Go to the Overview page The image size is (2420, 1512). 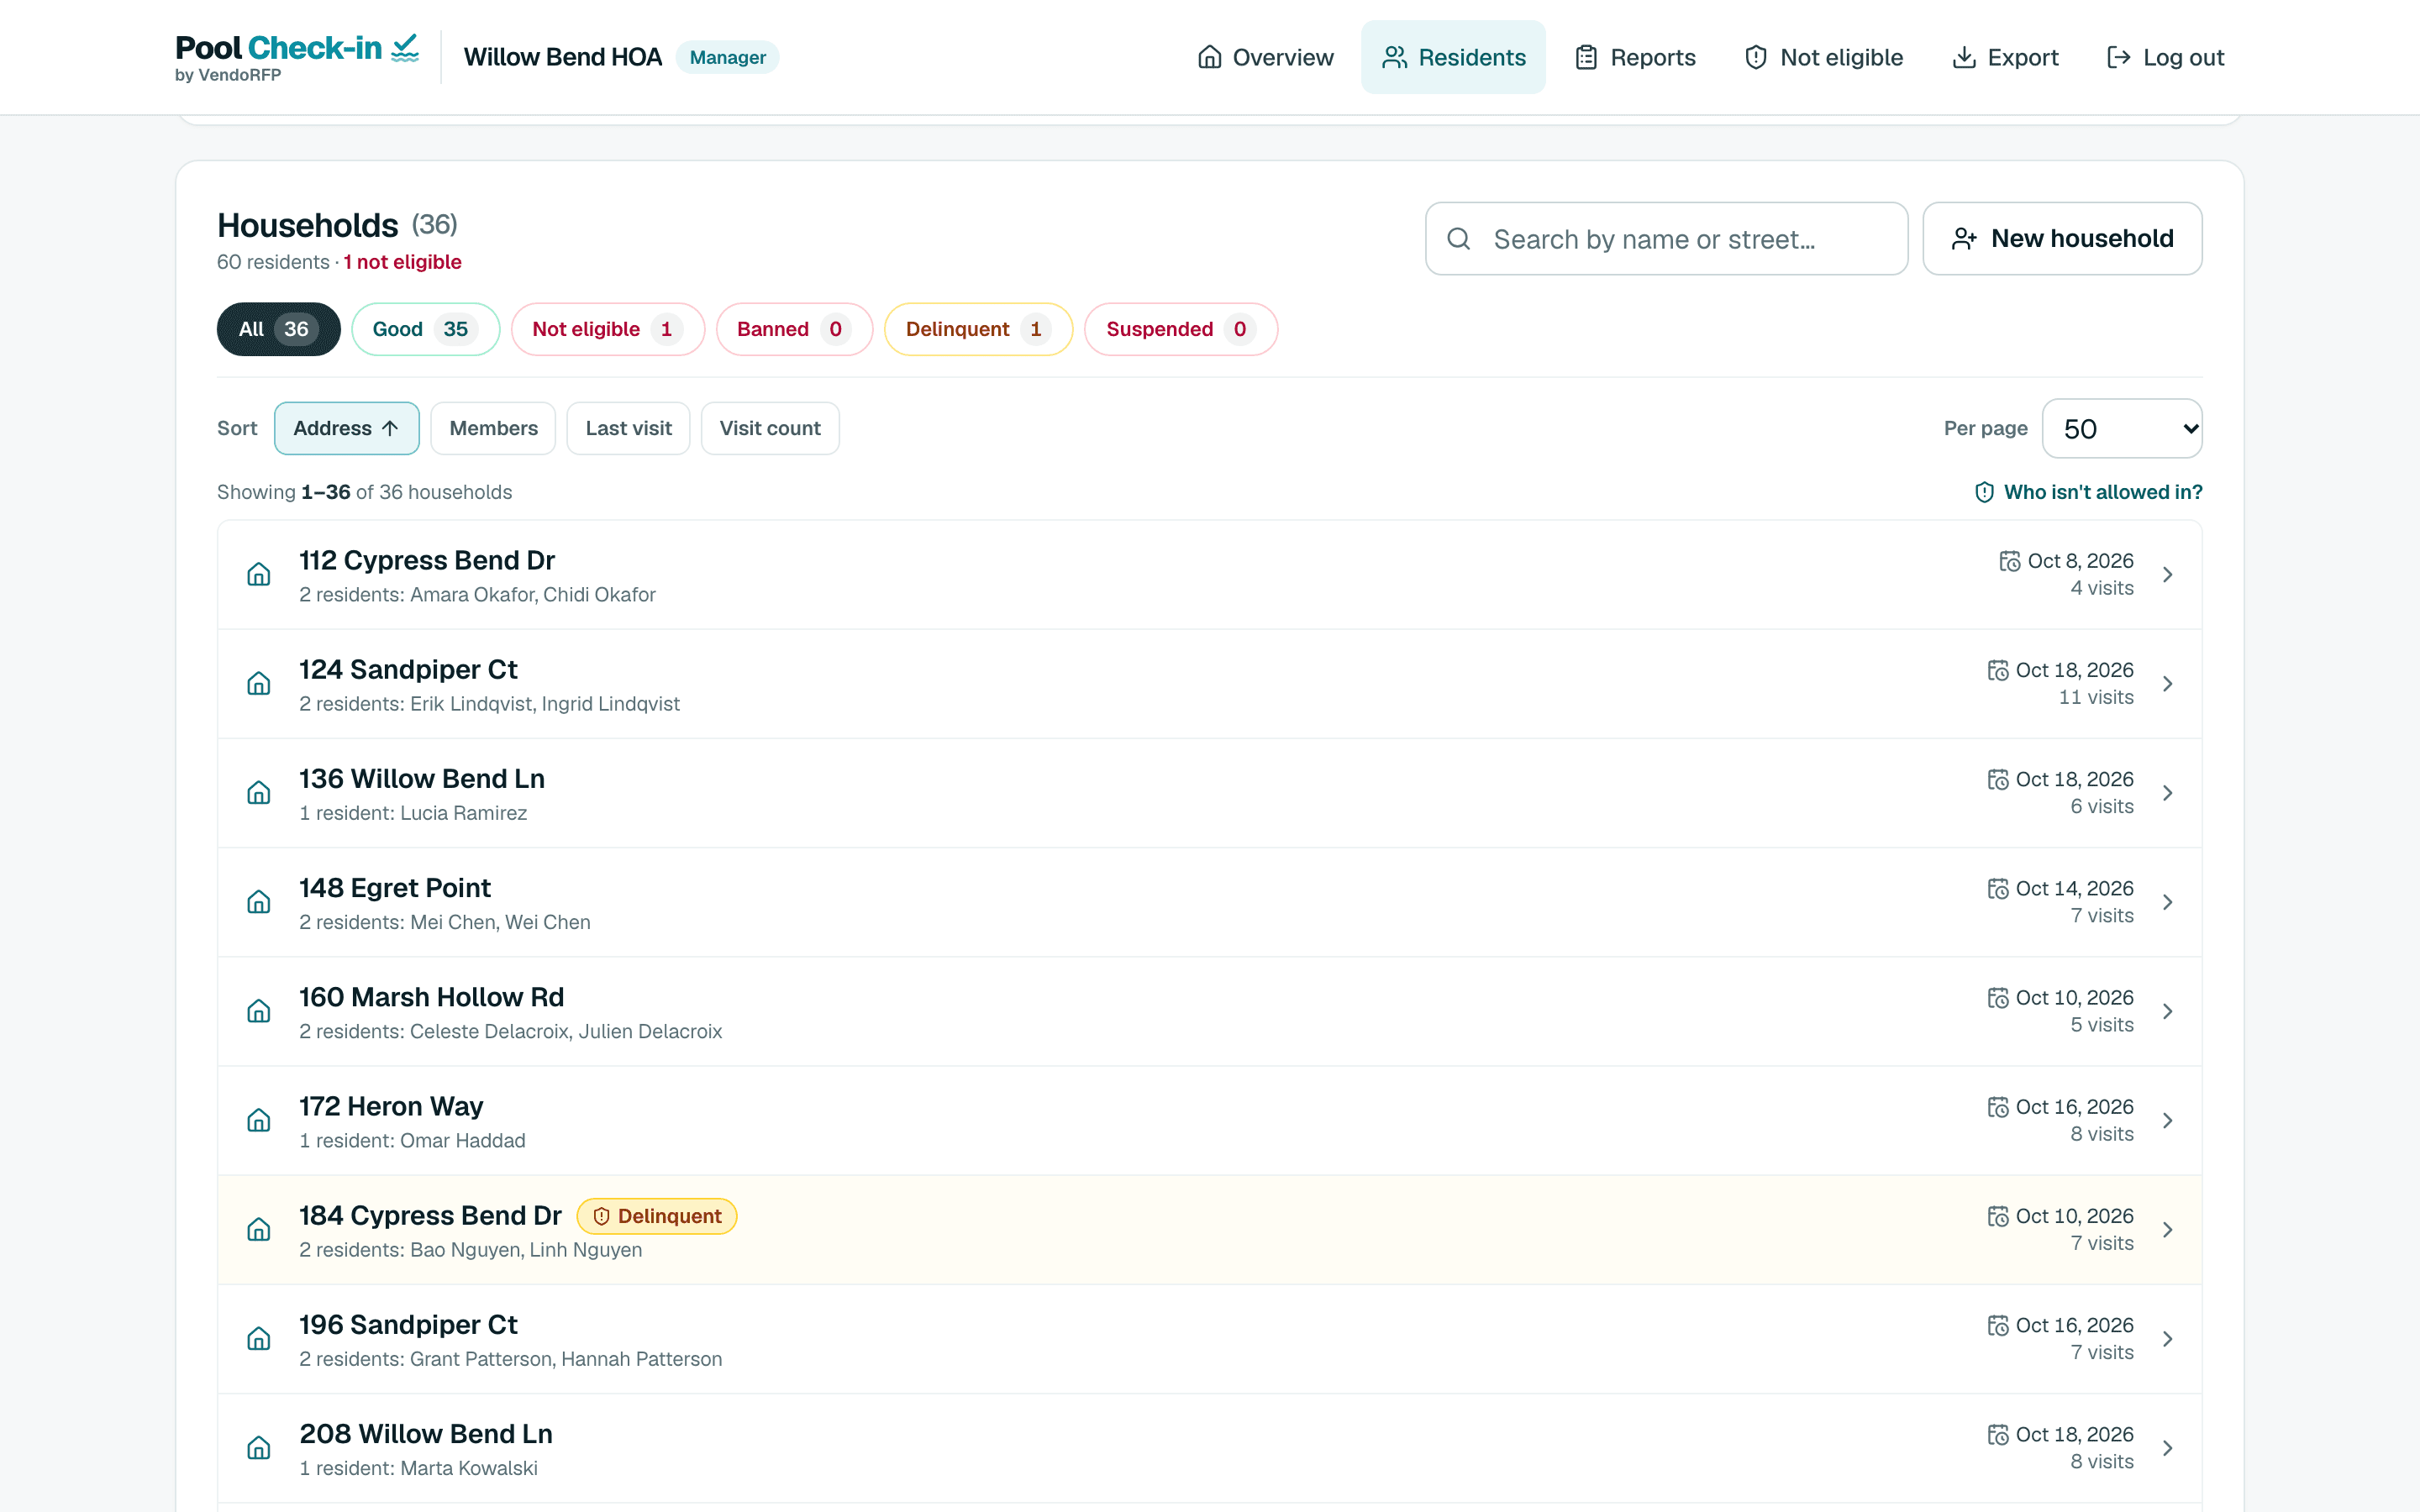(x=1265, y=57)
